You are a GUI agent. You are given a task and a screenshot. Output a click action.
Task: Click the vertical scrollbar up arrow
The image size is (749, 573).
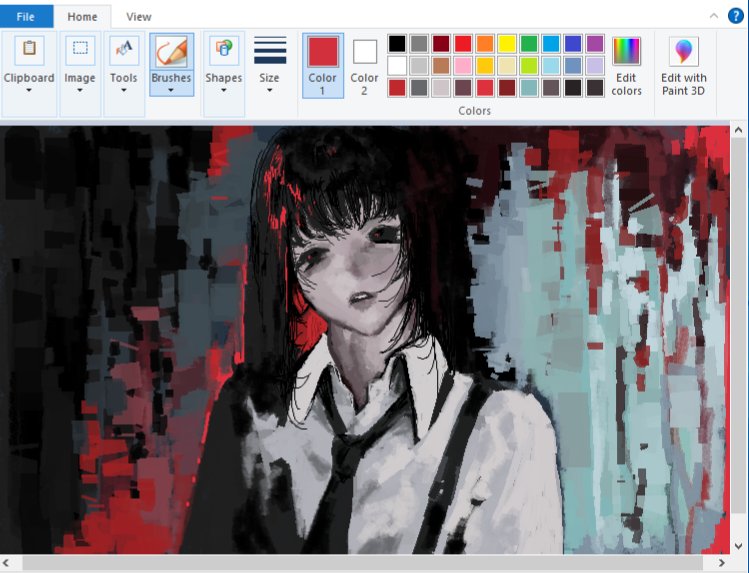(x=738, y=130)
